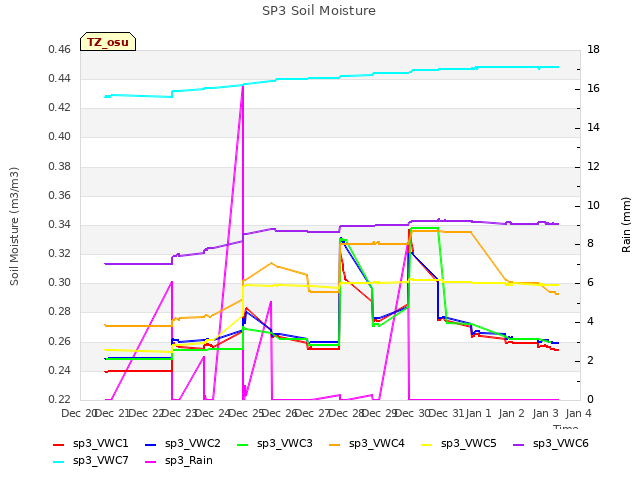Screen dimensions: 640x480
Task: Click the SP3 Soil Moisture chart title
Action: (319, 11)
